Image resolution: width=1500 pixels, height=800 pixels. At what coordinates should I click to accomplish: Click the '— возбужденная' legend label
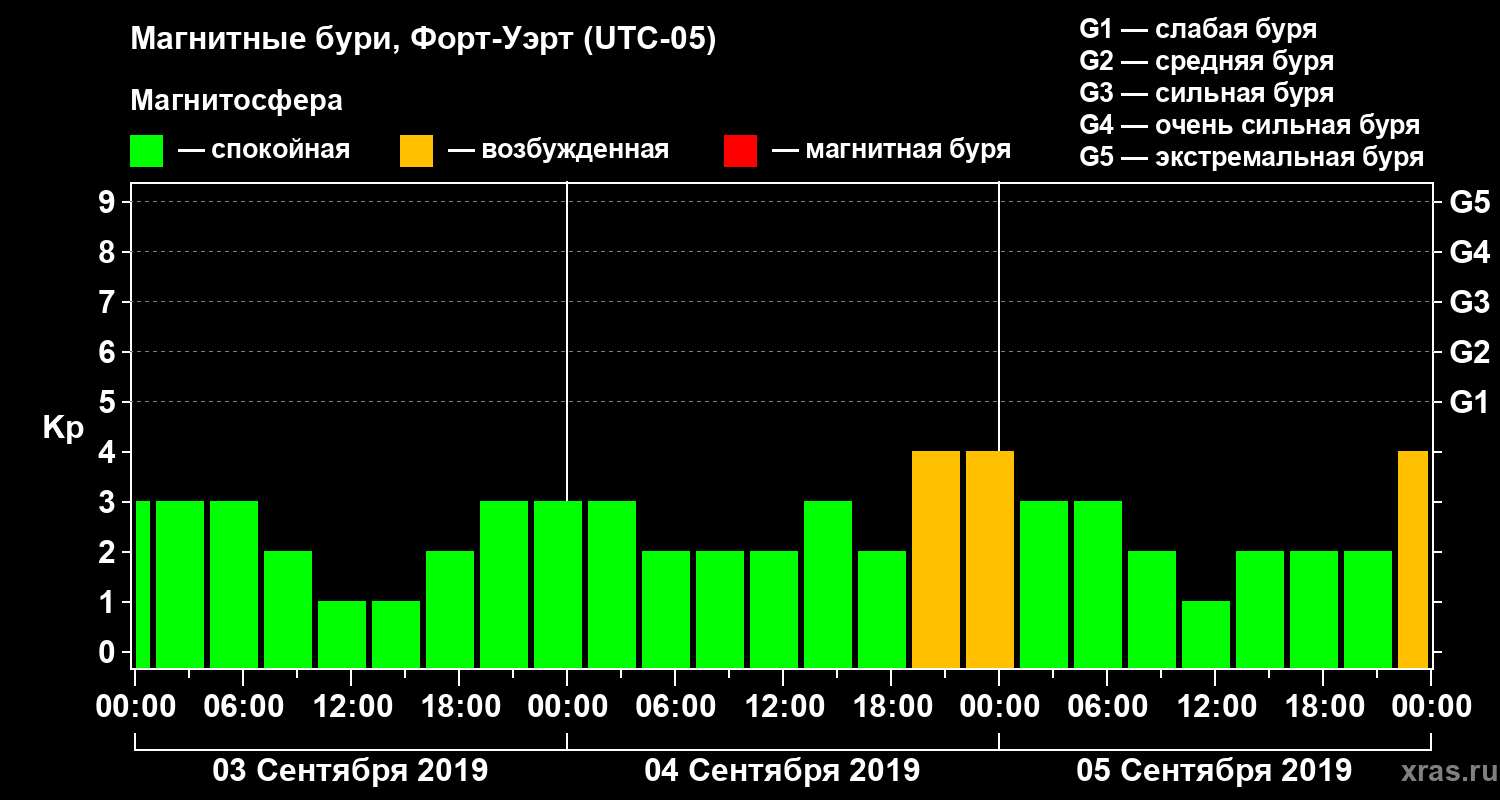coord(558,151)
